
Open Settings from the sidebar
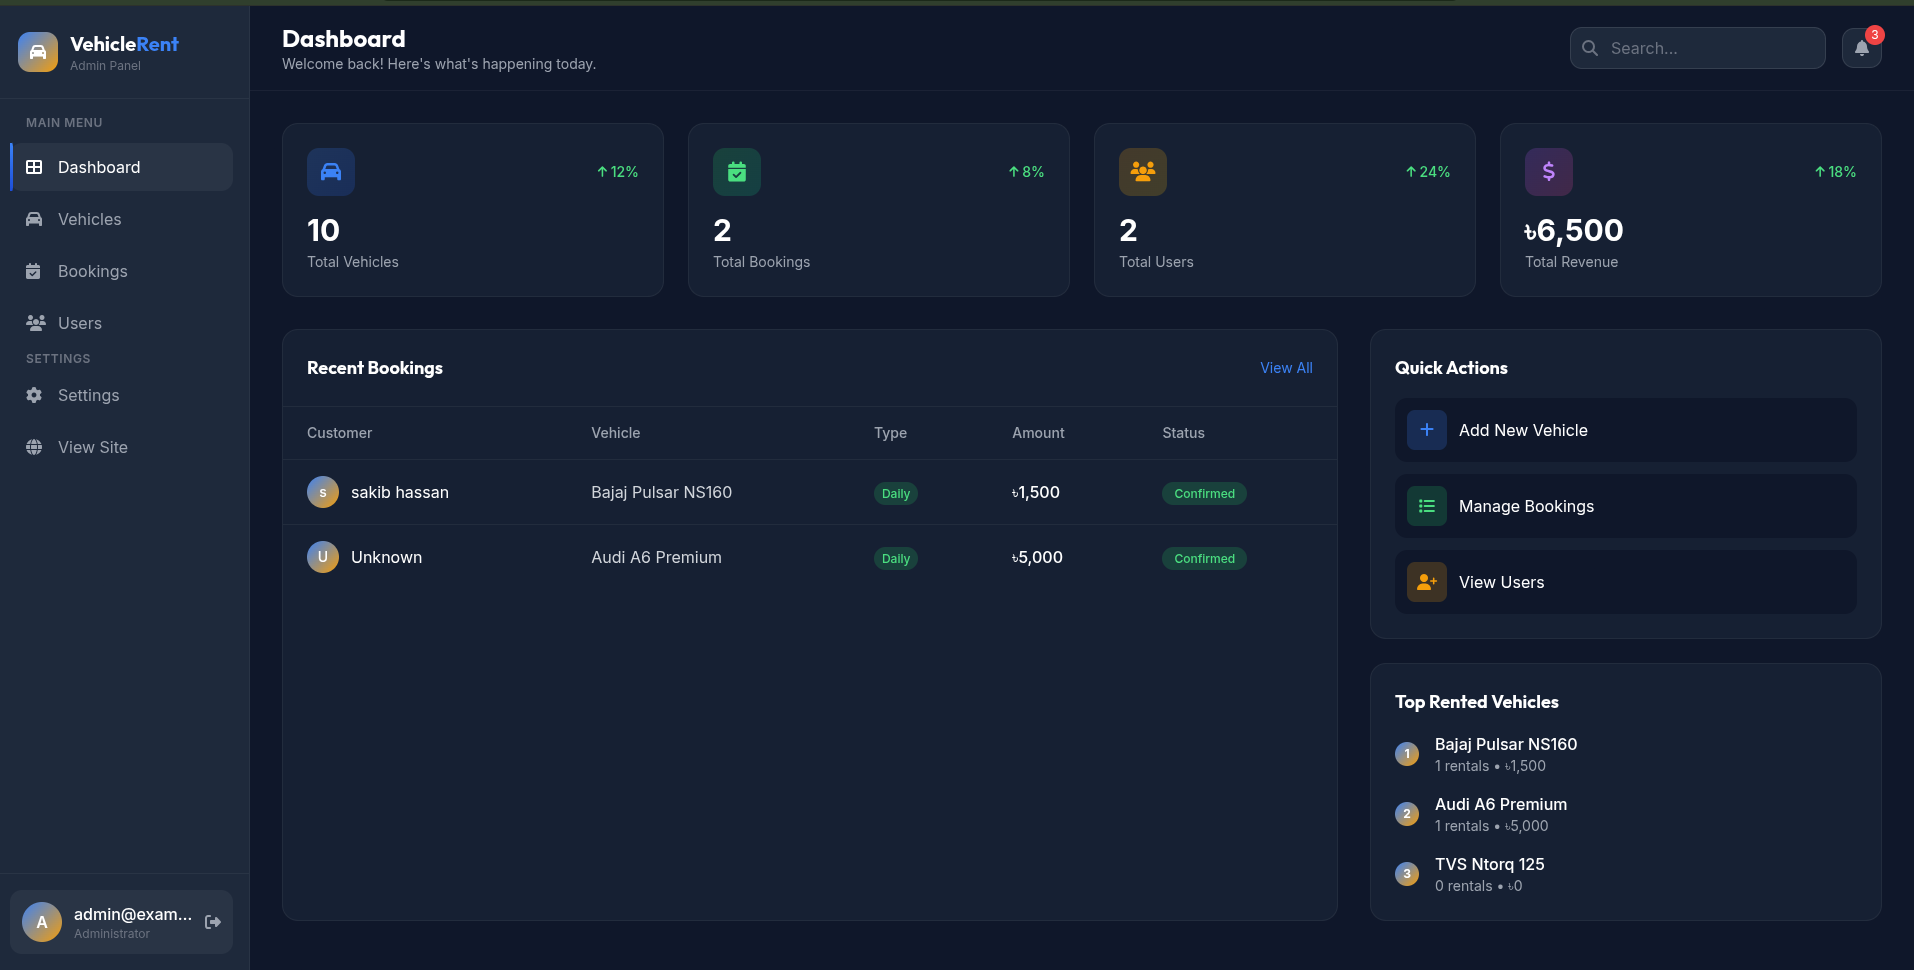(89, 395)
